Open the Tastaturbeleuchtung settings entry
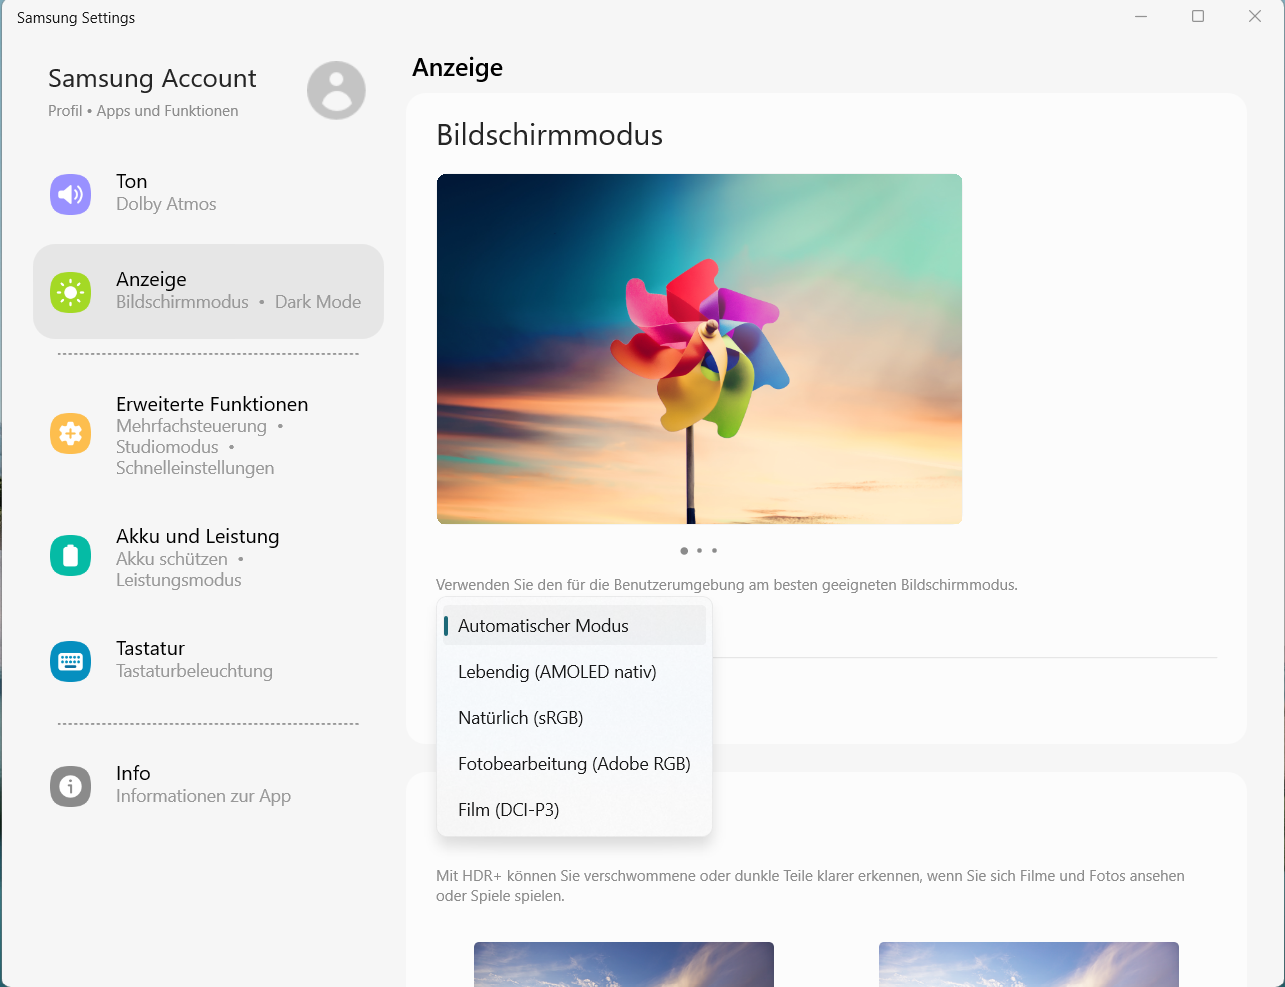This screenshot has width=1285, height=987. pyautogui.click(x=194, y=671)
